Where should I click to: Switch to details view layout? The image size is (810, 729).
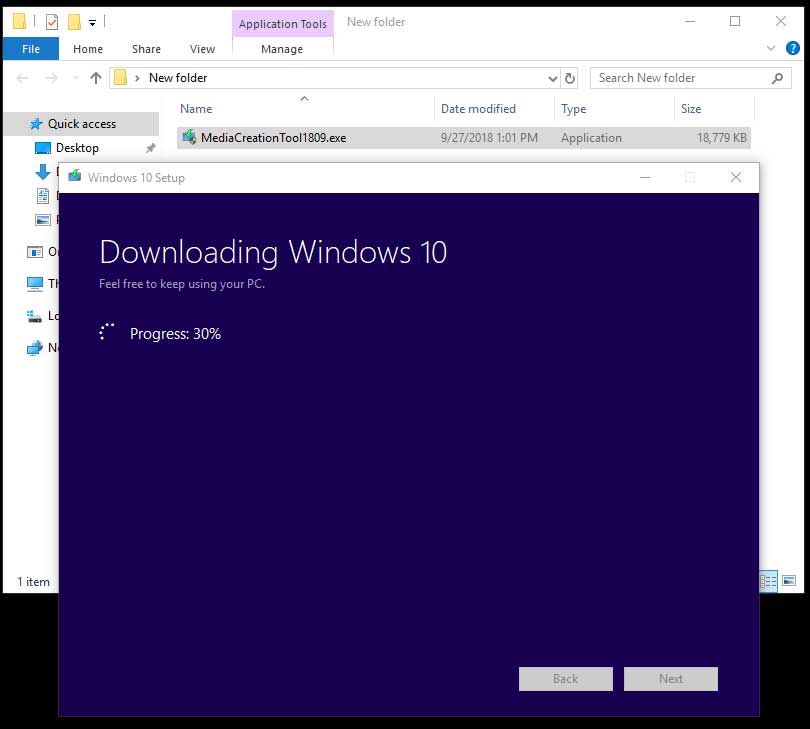coord(769,581)
